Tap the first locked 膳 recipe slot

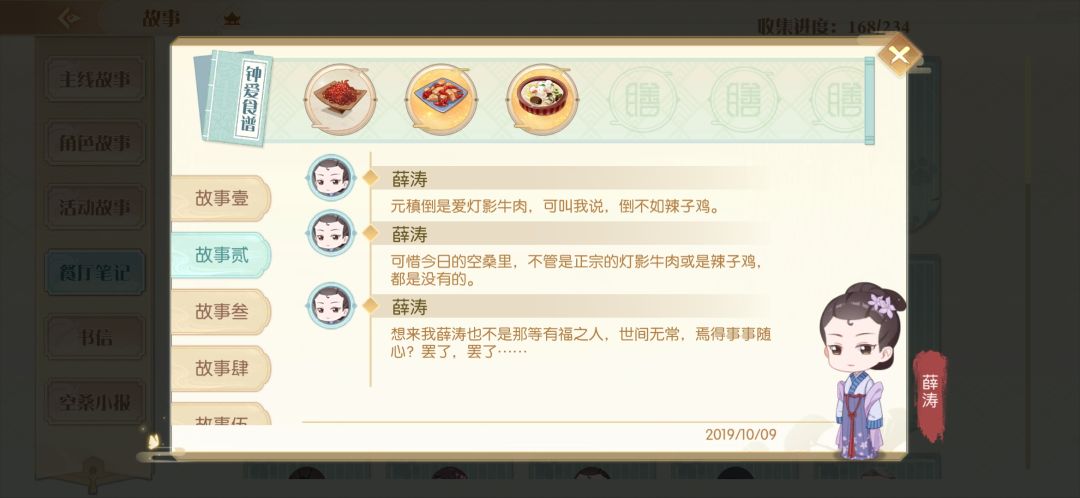(x=643, y=100)
